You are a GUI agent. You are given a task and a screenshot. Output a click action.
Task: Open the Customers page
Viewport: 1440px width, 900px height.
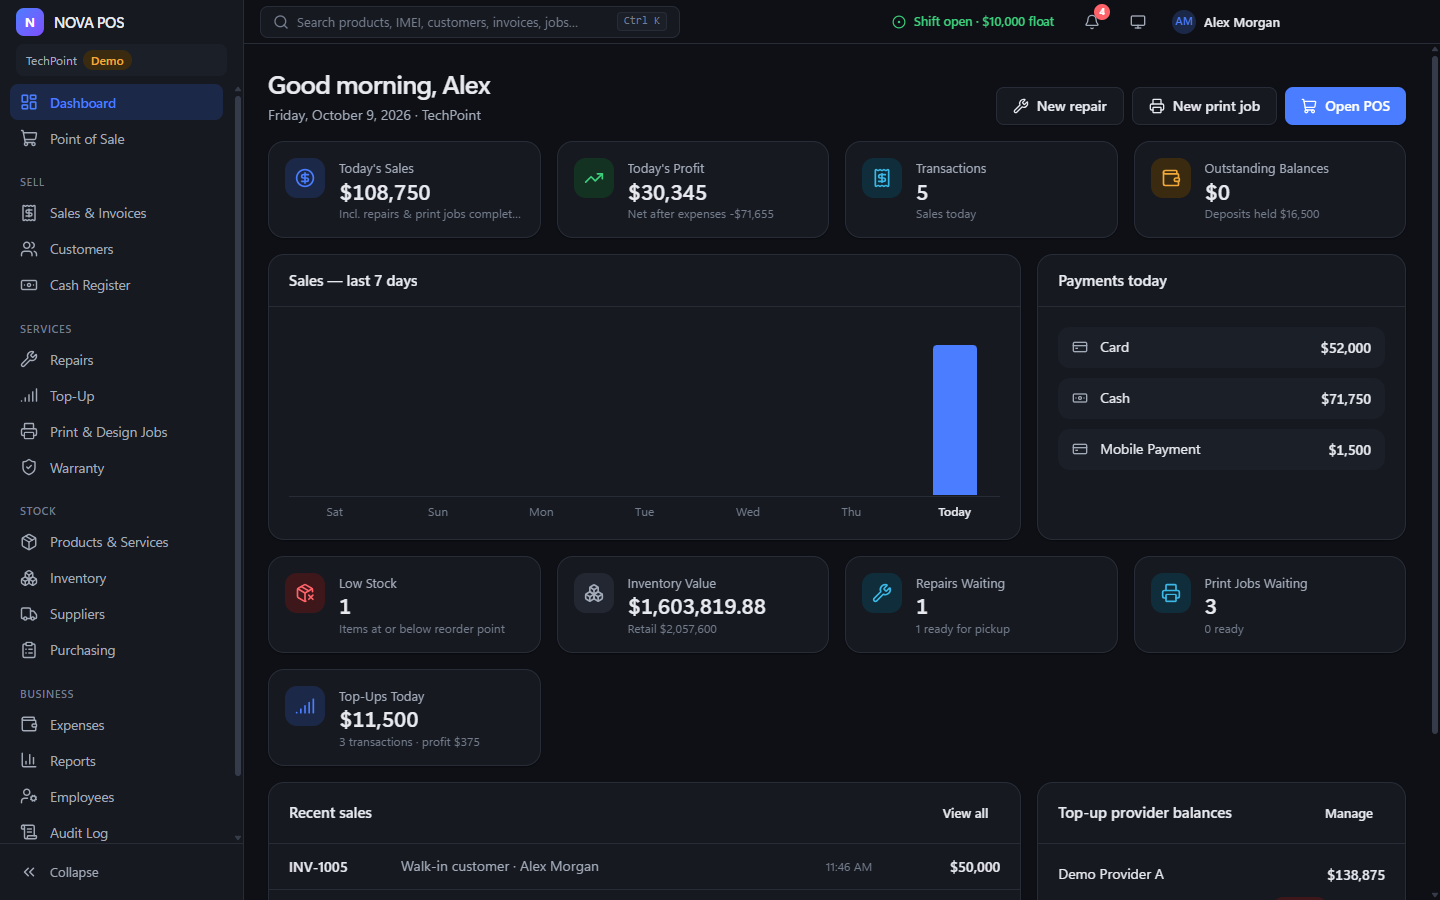click(116, 249)
